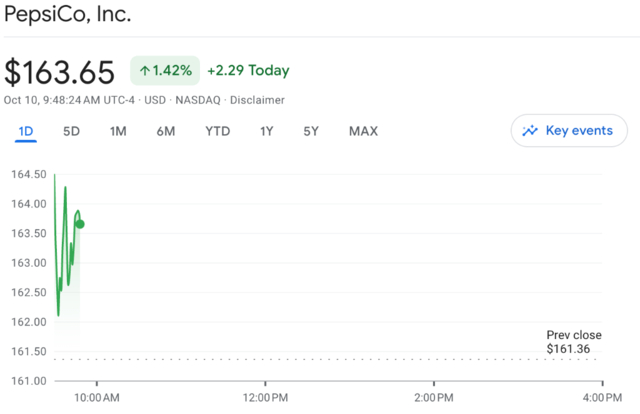Image resolution: width=640 pixels, height=414 pixels.
Task: Select the 1D range tab
Action: click(x=26, y=131)
